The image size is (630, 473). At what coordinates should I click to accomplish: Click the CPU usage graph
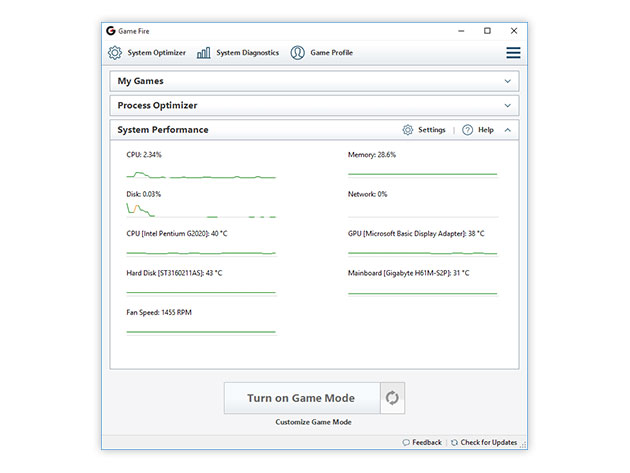[x=201, y=174]
